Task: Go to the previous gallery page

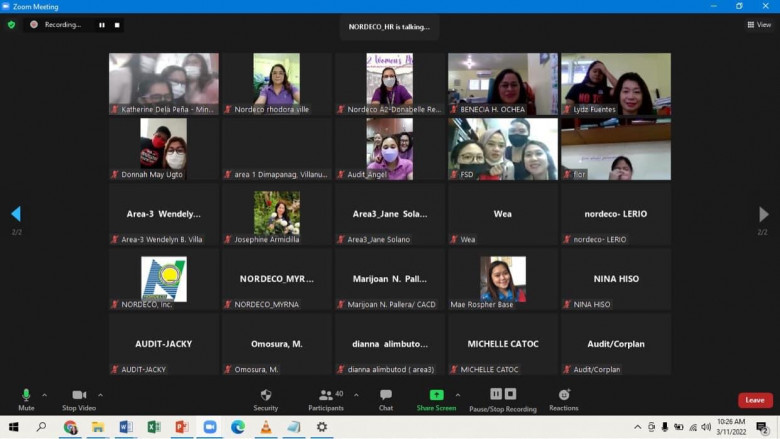Action: (x=15, y=214)
